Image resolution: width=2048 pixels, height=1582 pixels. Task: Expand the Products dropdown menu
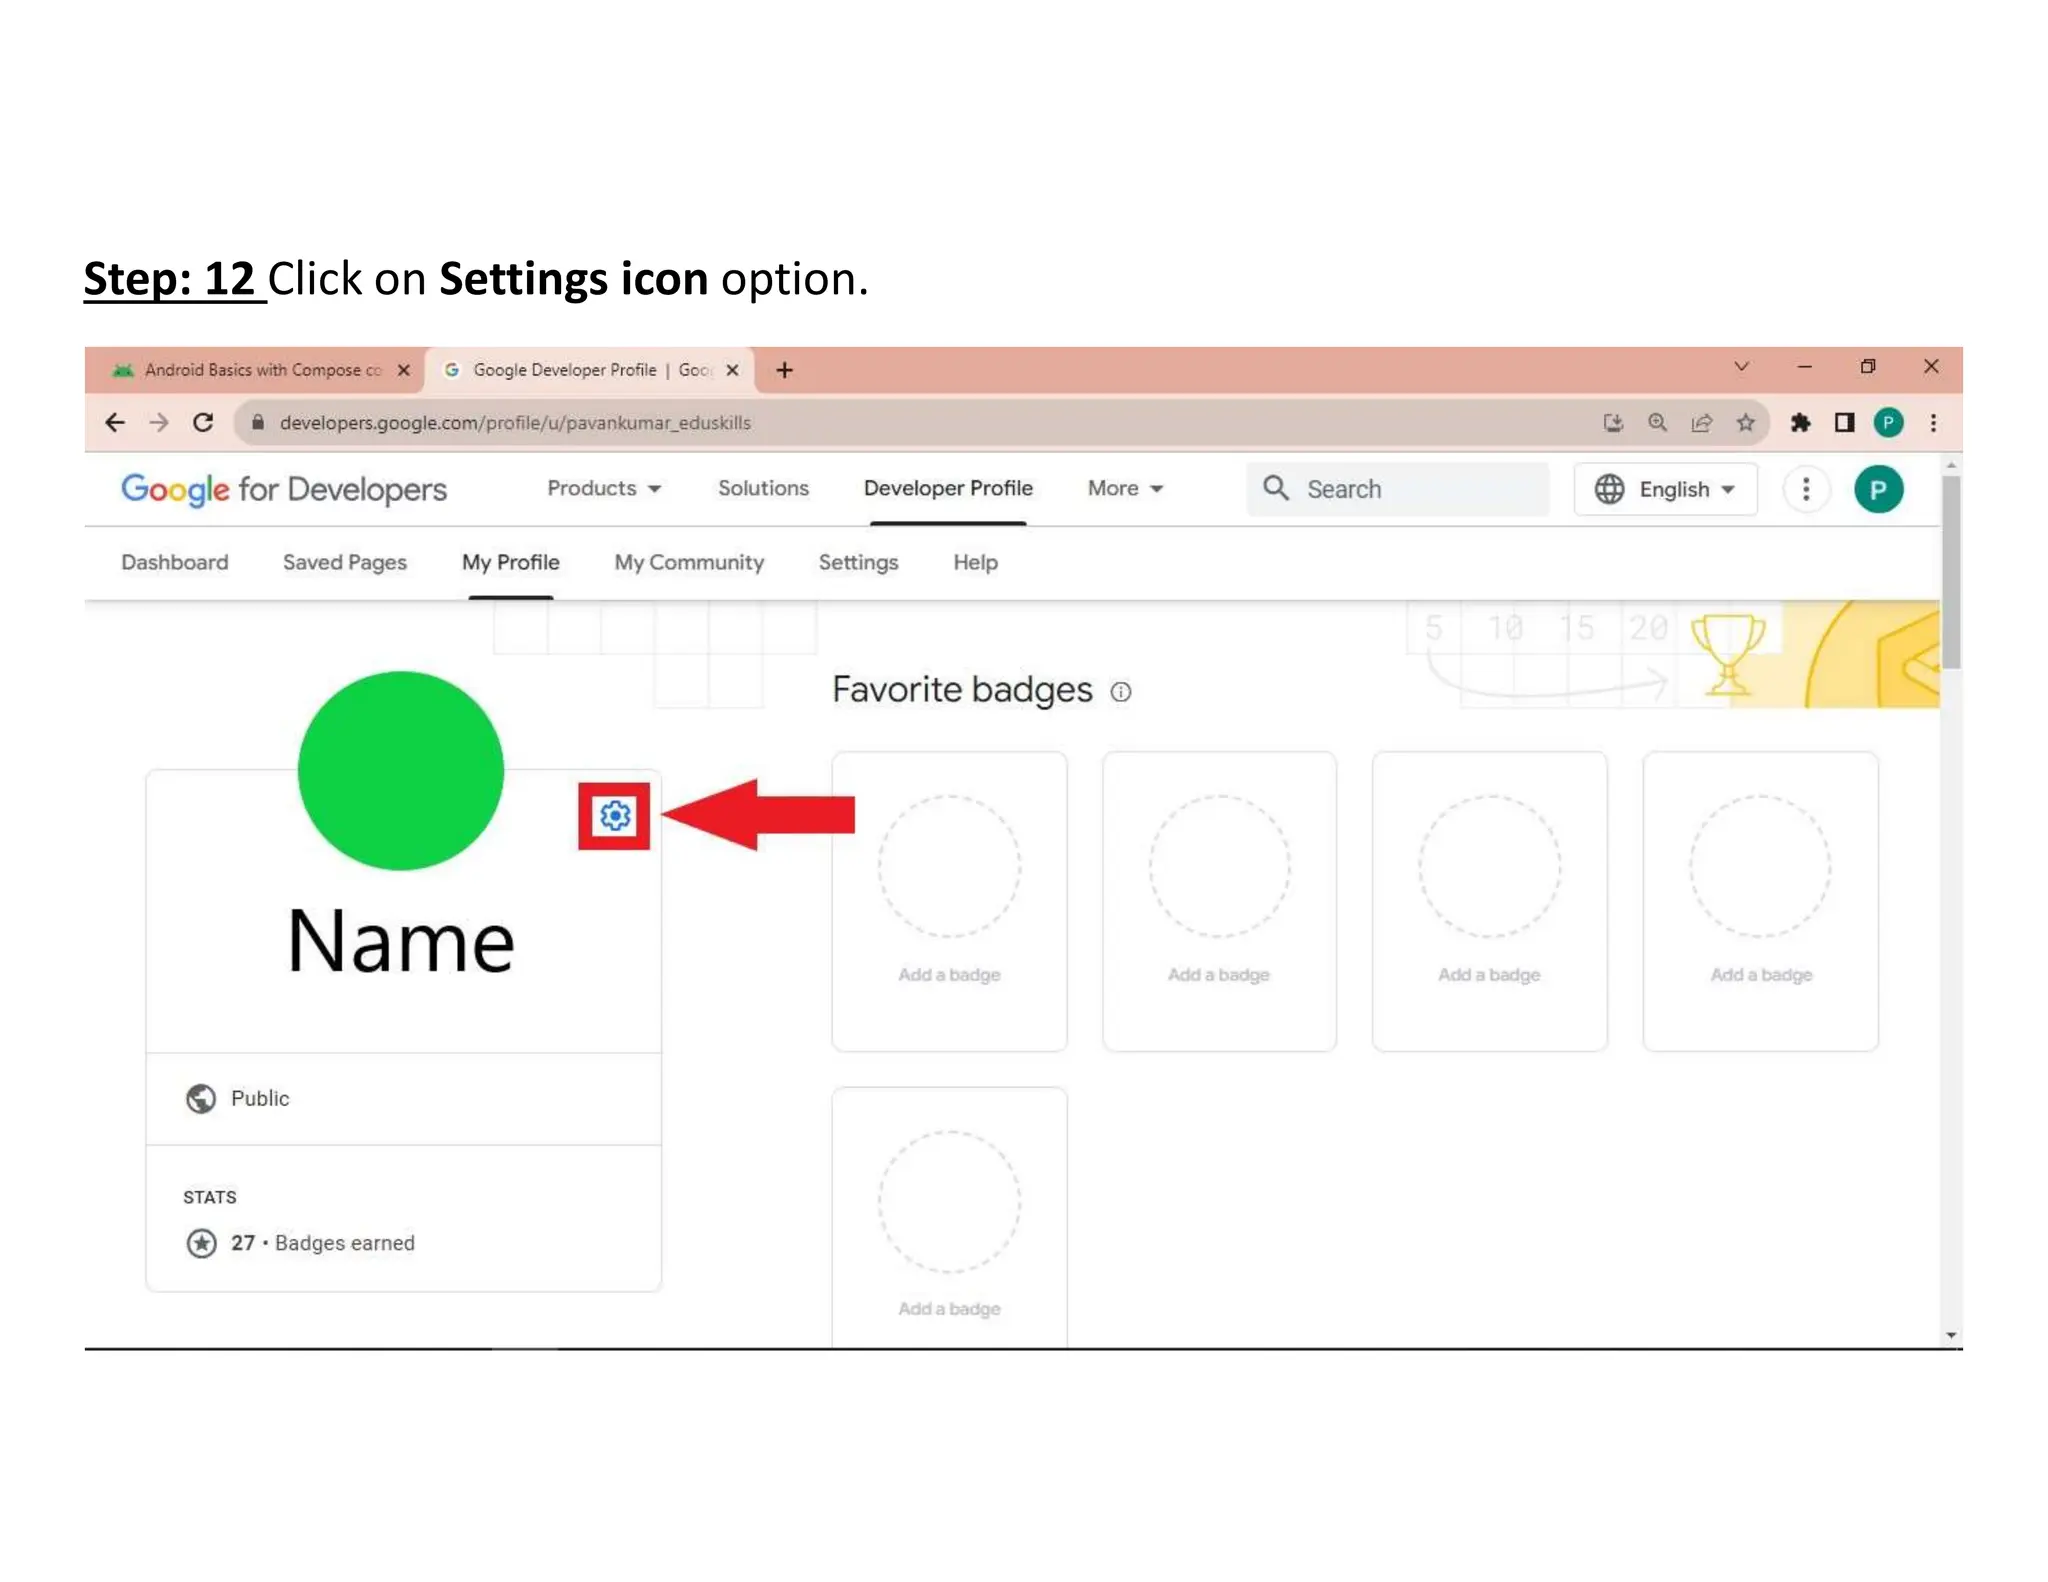603,488
